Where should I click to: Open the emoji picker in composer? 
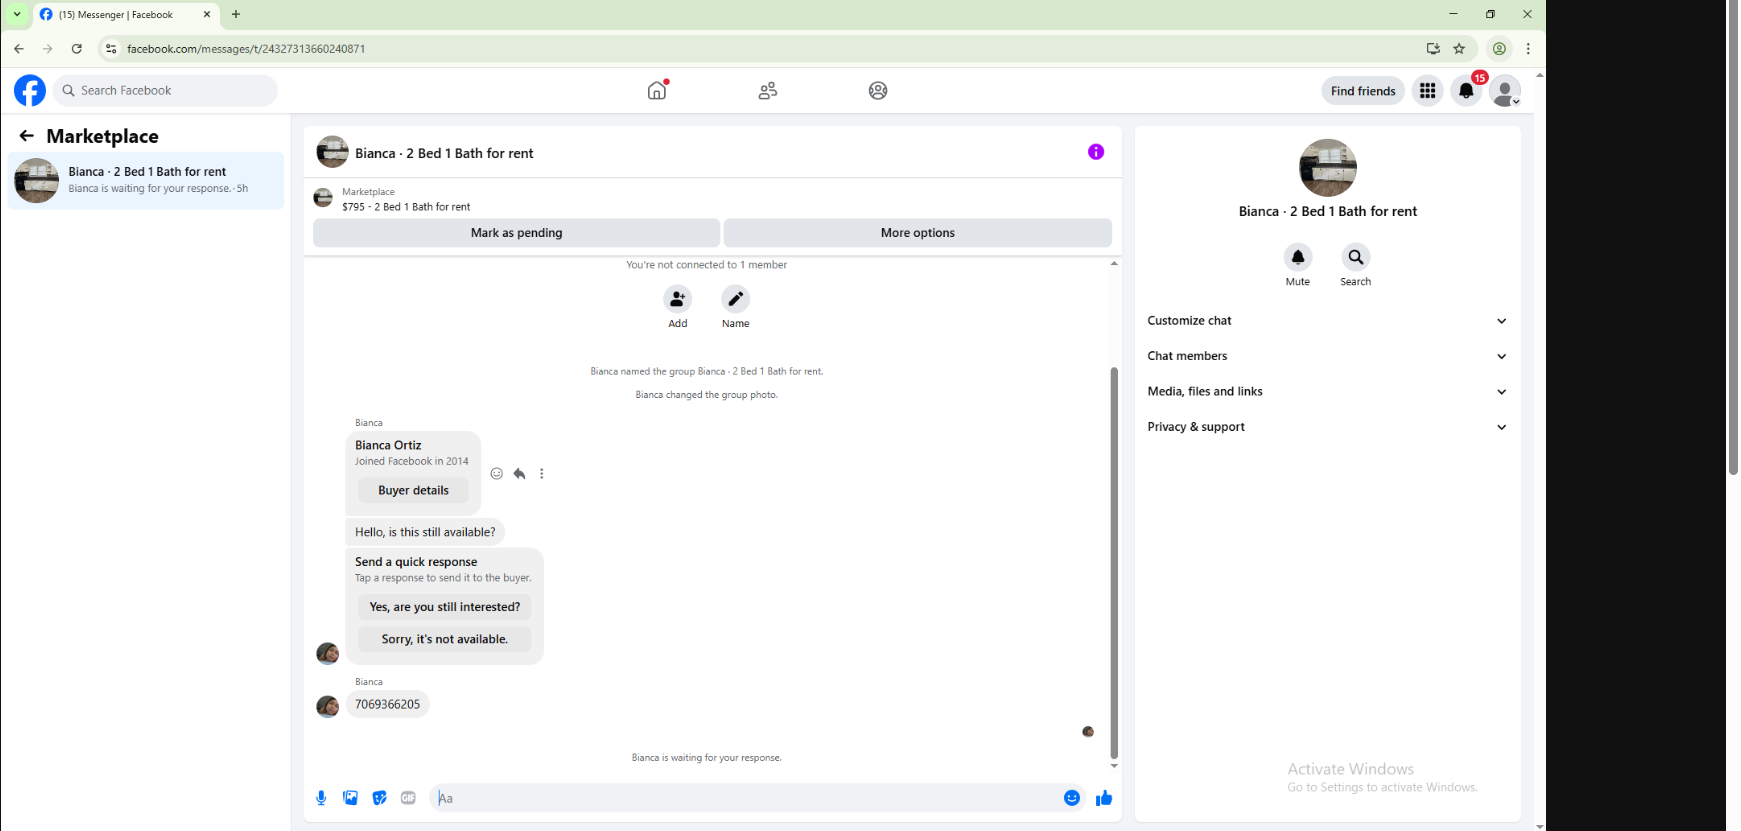(x=1072, y=798)
